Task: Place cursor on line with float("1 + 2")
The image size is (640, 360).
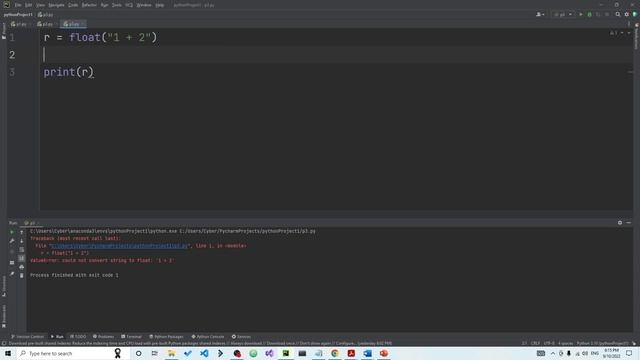Action: [x=100, y=38]
